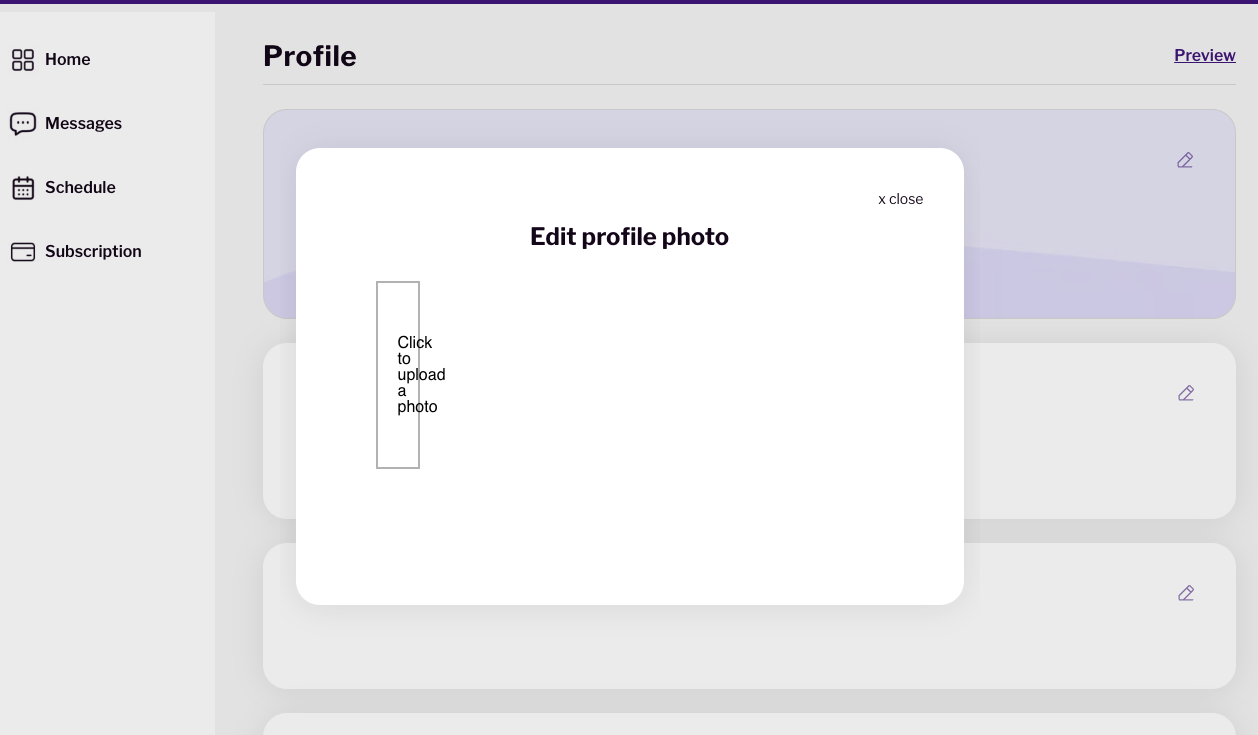Click the Schedule calendar icon
Viewport: 1258px width, 735px height.
pyautogui.click(x=23, y=188)
